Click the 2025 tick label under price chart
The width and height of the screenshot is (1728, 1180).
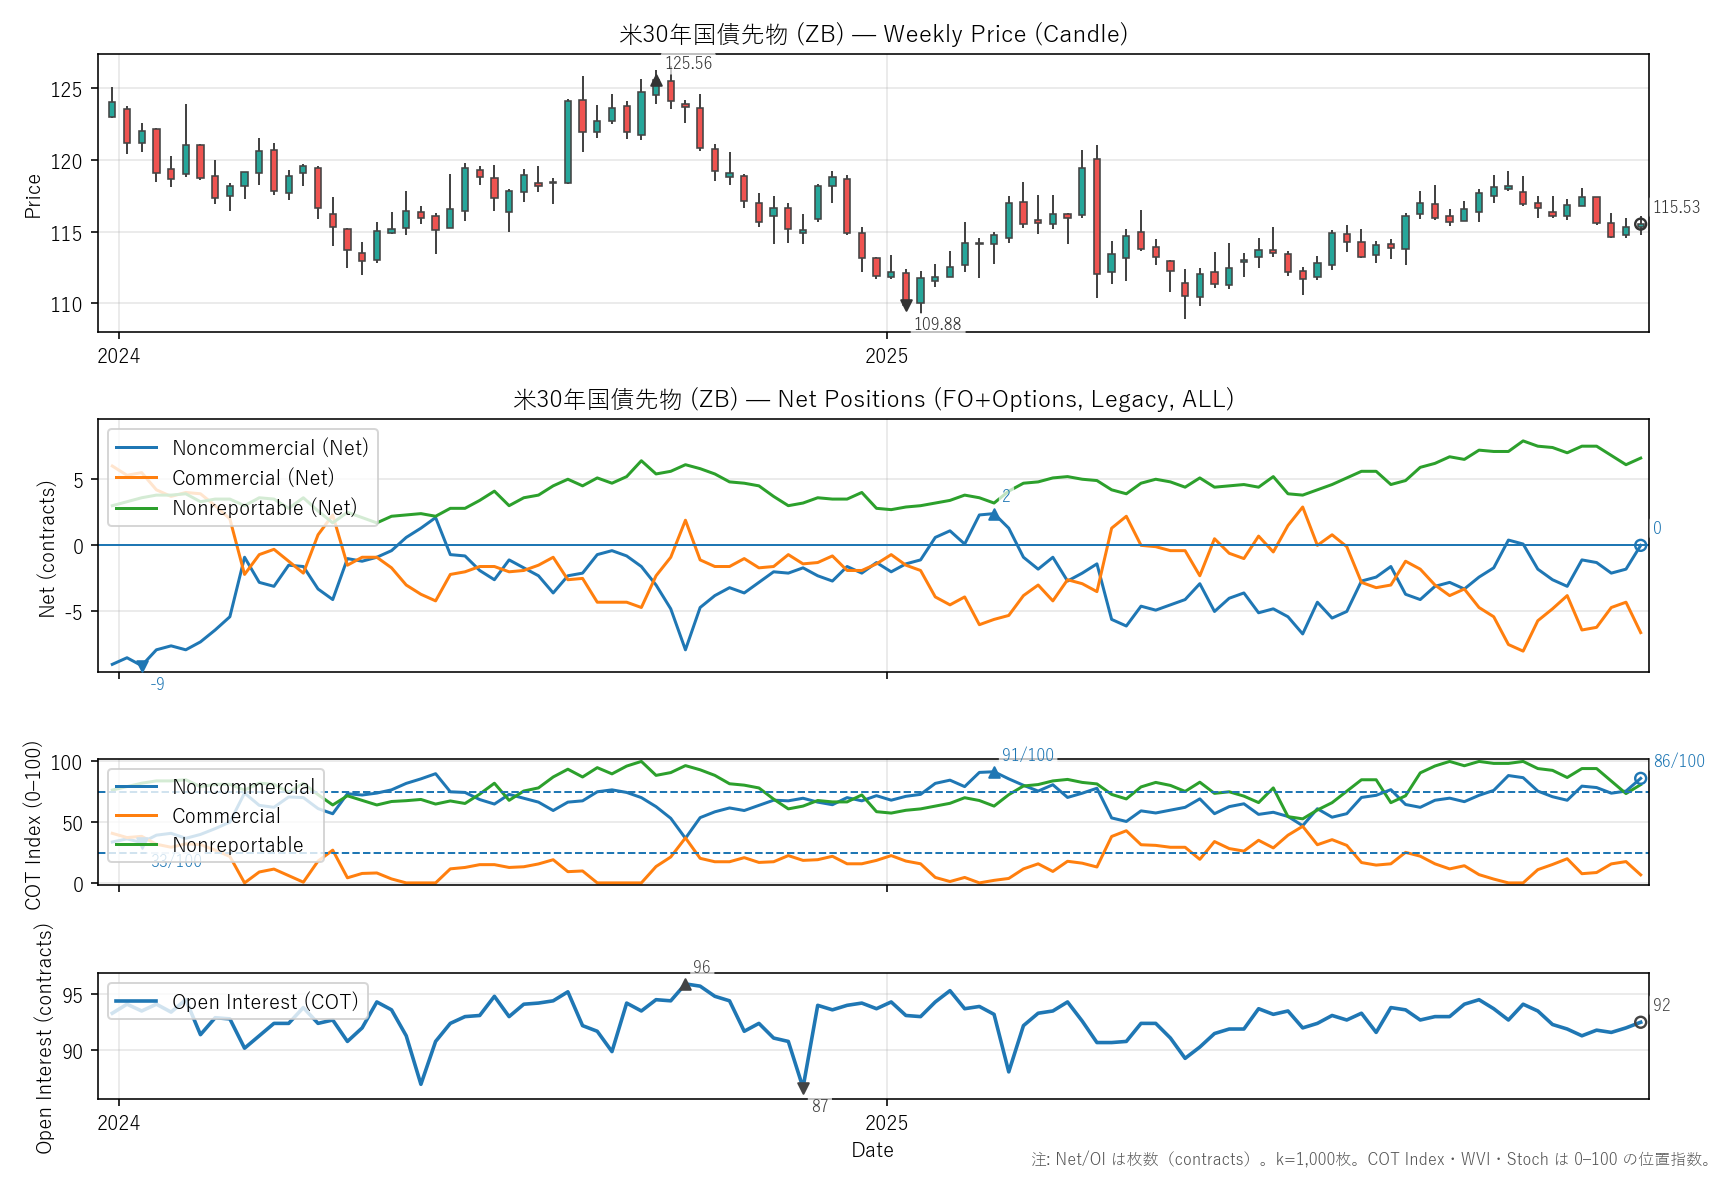tap(886, 356)
